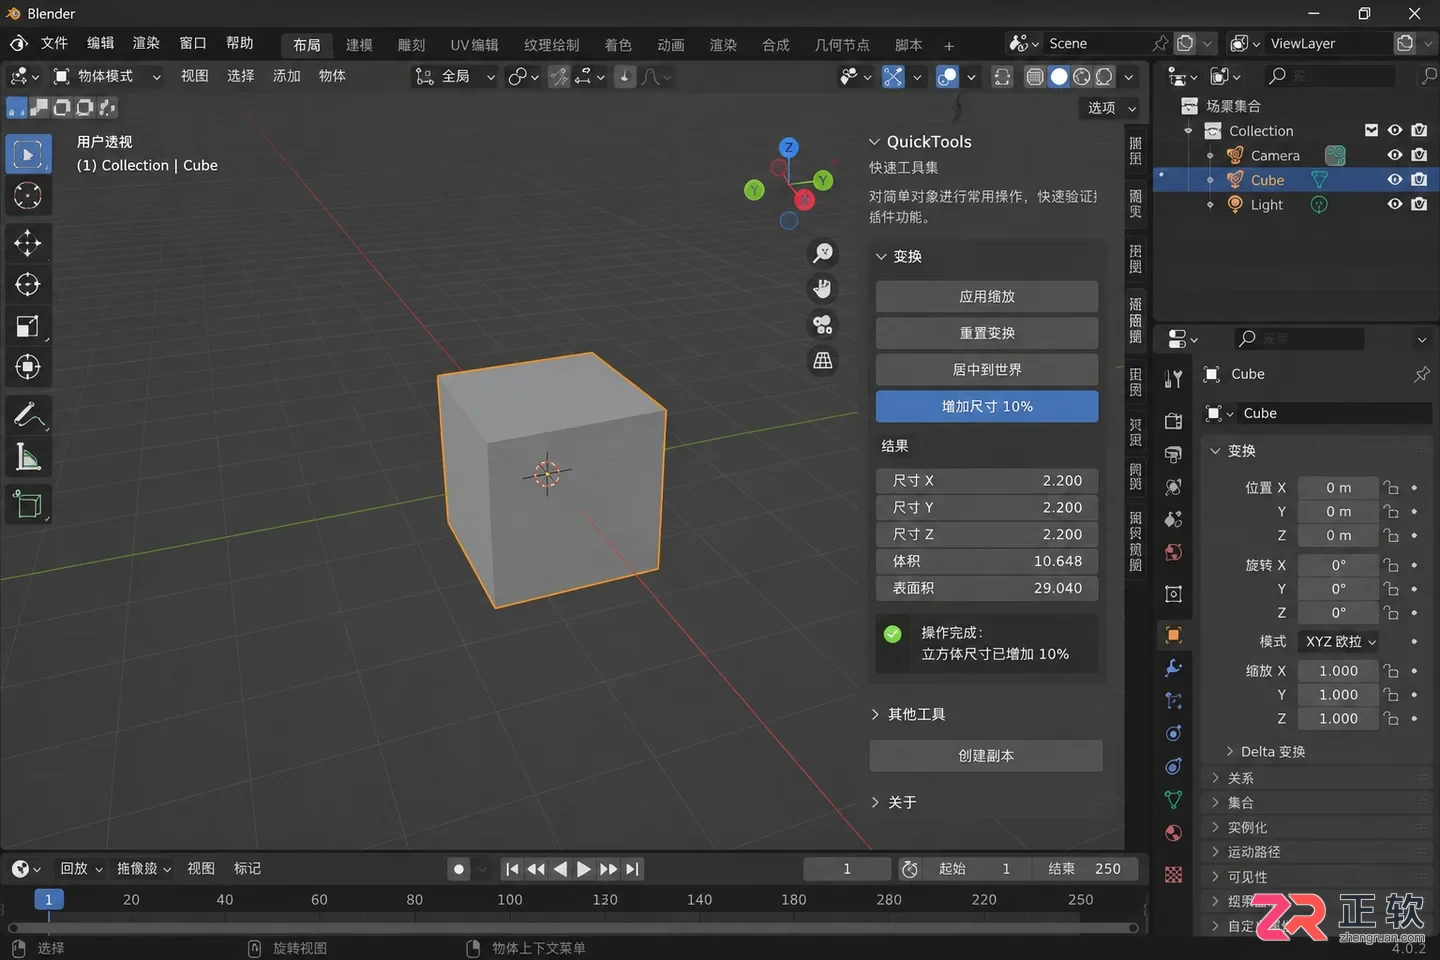This screenshot has width=1440, height=960.
Task: Uncheck the Collection exclude checkbox
Action: [1371, 131]
